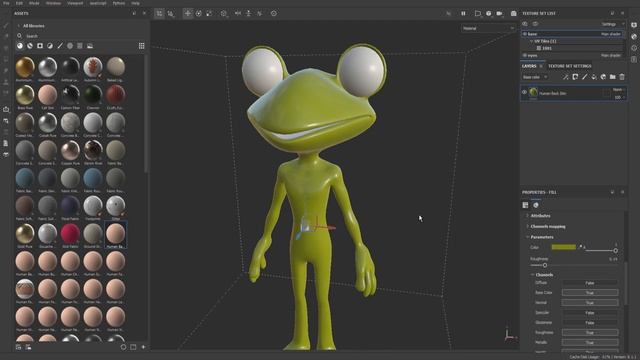Click the rotate icon in top toolbar
This screenshot has width=640, height=360.
click(x=199, y=13)
